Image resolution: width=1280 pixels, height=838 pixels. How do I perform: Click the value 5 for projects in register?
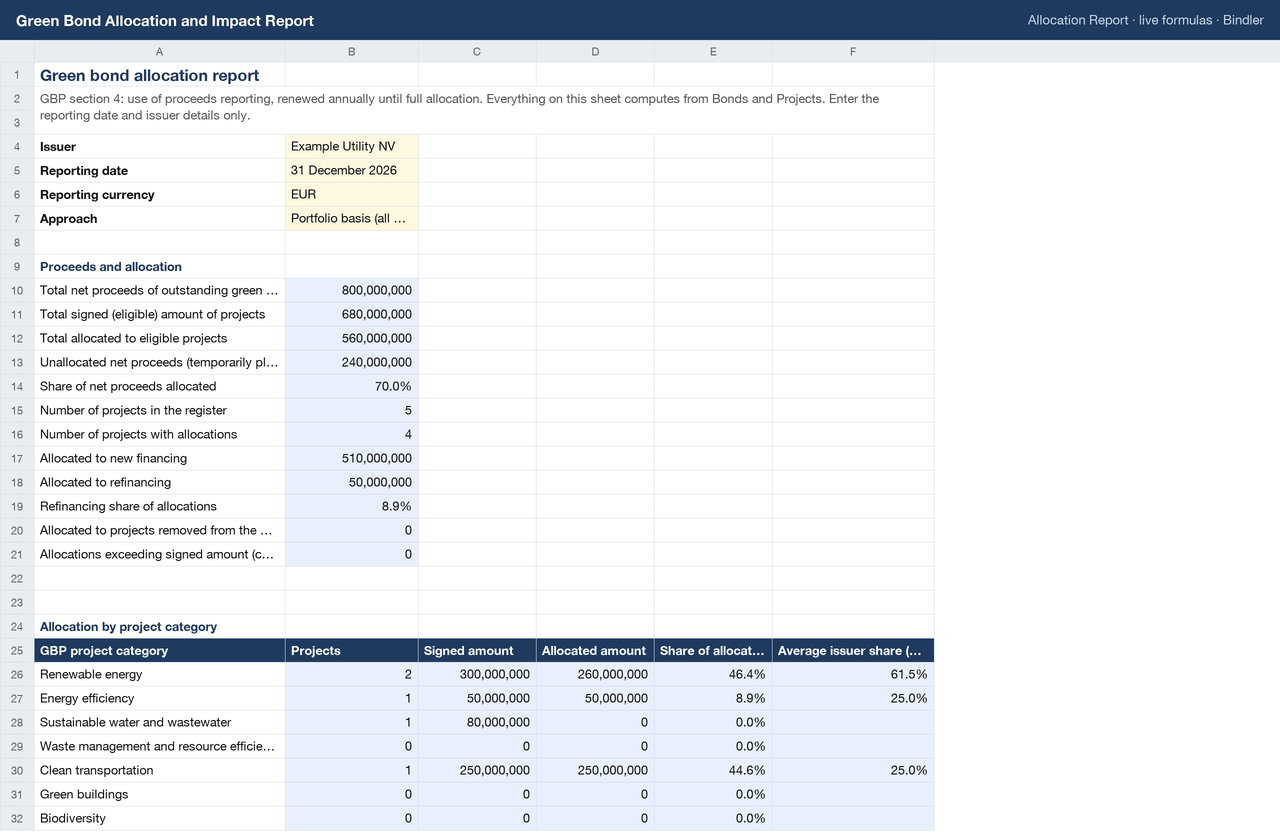tap(352, 411)
